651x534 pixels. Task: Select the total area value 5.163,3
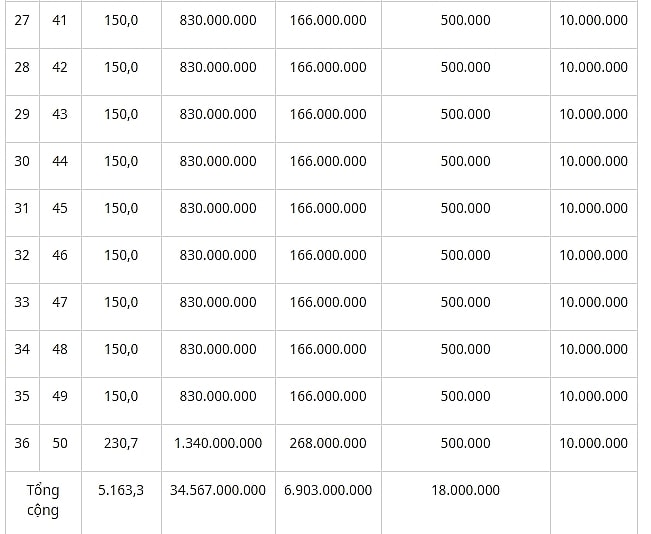coord(121,490)
